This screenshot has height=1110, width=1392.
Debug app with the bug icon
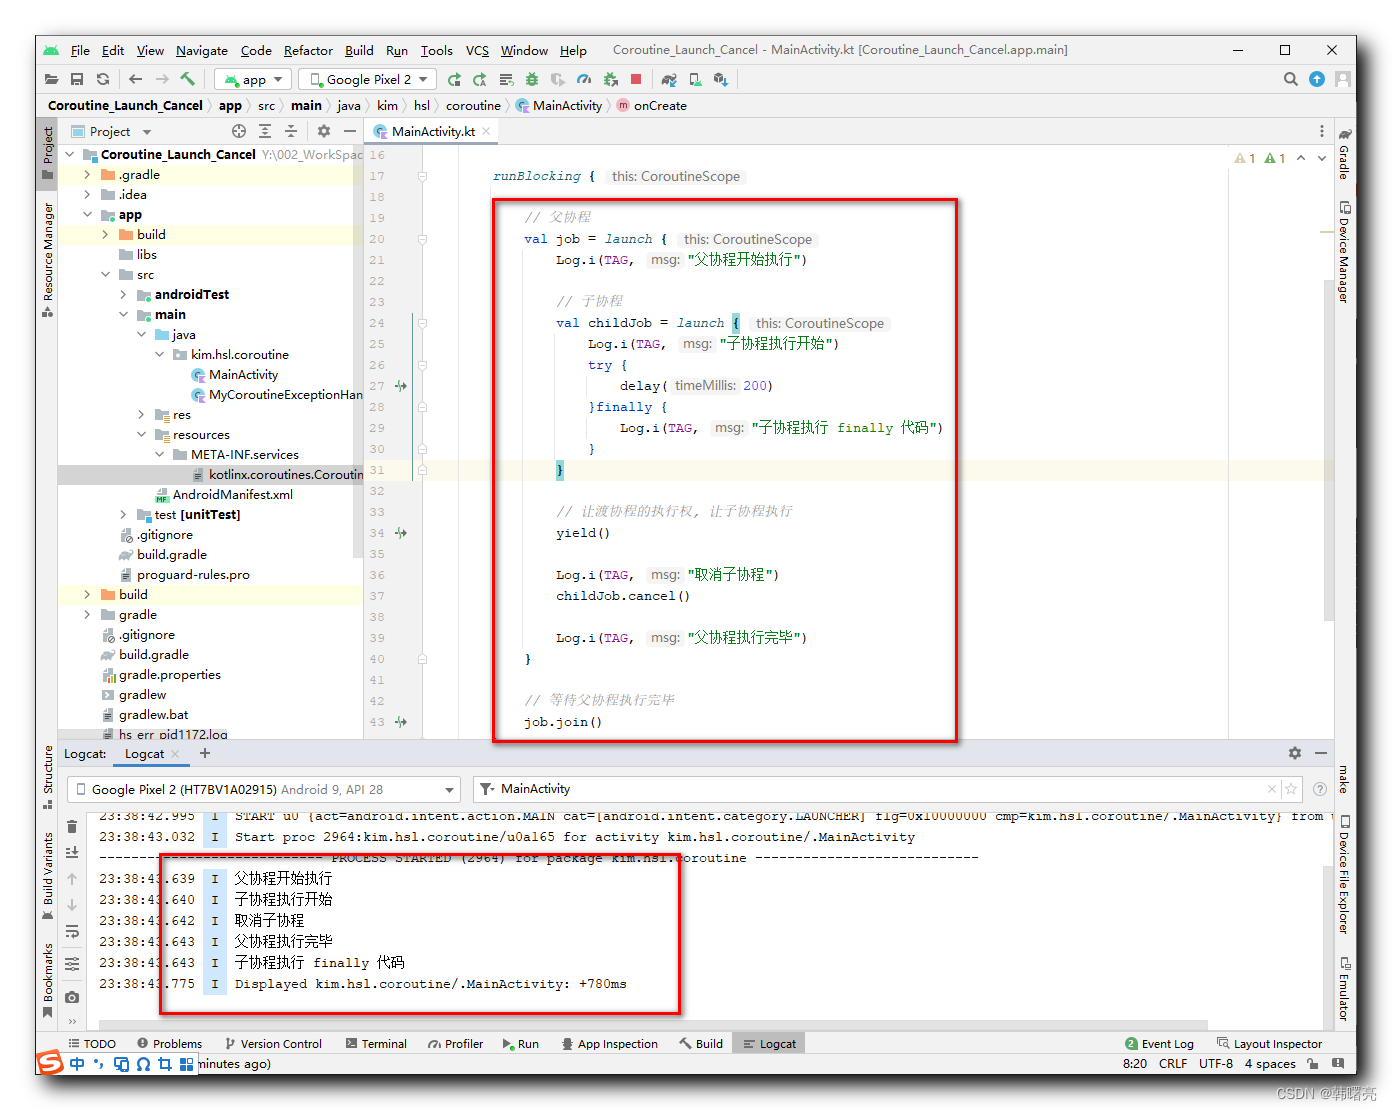point(532,79)
